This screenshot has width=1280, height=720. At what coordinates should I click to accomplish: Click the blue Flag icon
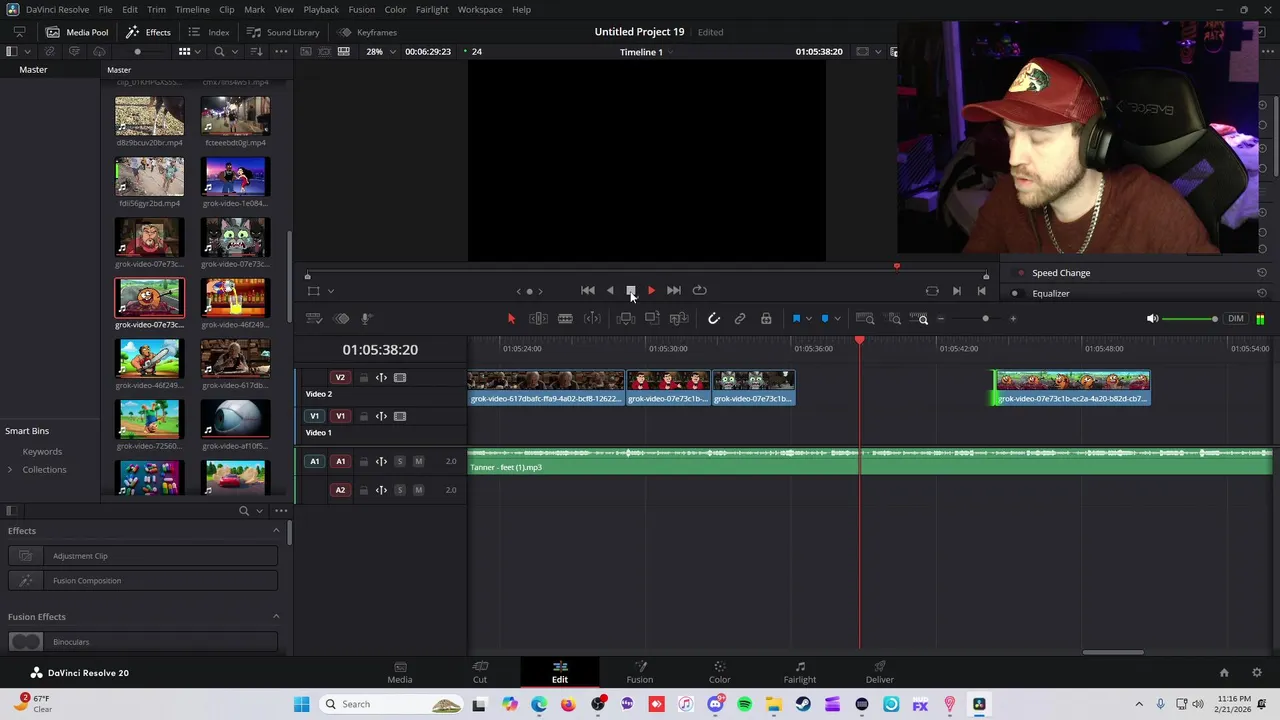pos(796,319)
